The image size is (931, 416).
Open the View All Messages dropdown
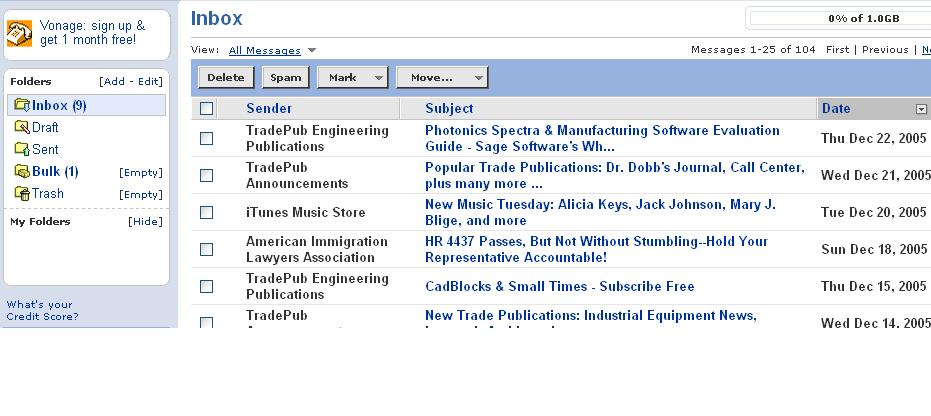pyautogui.click(x=312, y=50)
